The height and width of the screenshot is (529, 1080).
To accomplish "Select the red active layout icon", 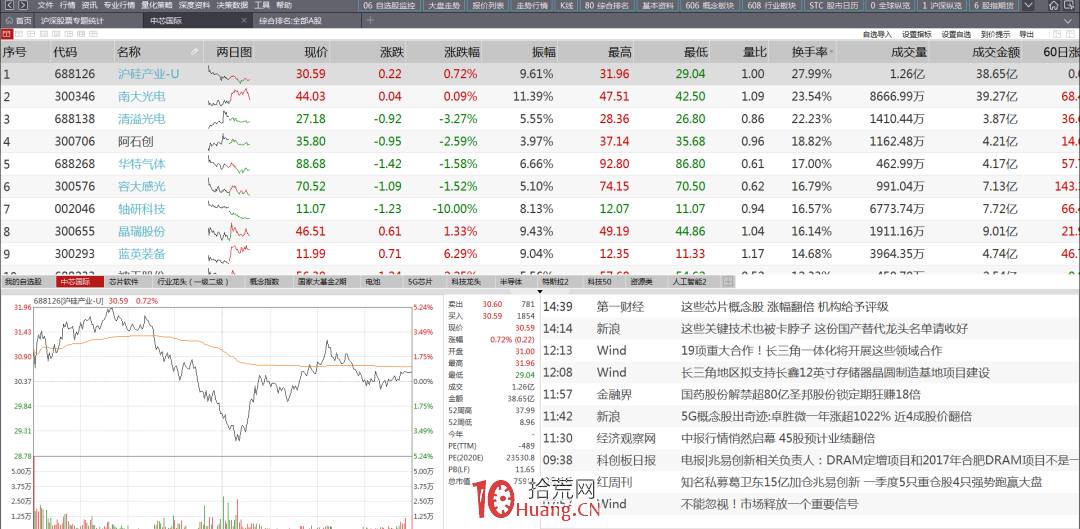I will (x=6, y=33).
